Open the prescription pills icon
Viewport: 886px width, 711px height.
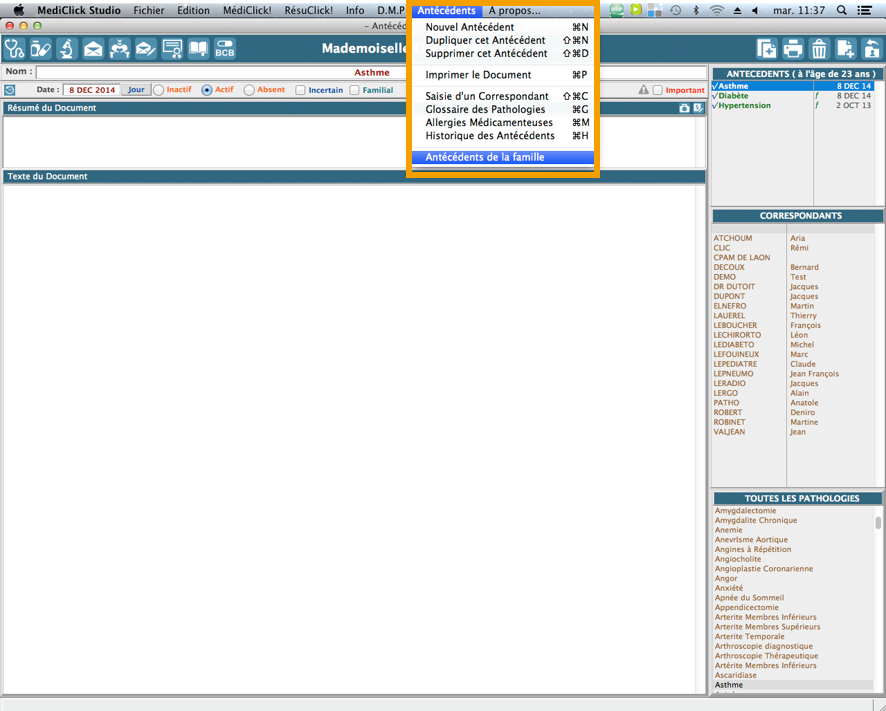pos(40,48)
